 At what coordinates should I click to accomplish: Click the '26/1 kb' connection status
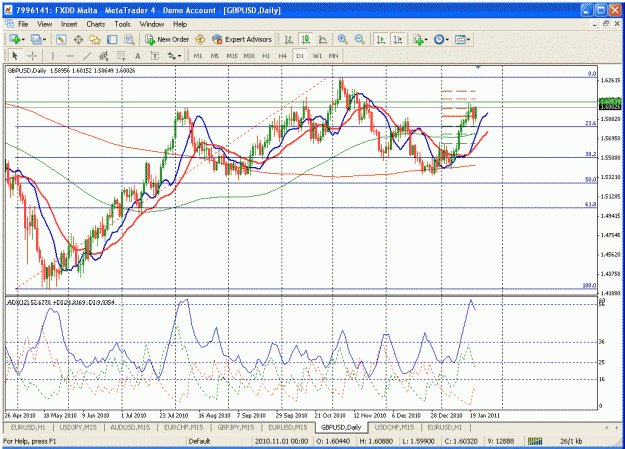point(570,441)
